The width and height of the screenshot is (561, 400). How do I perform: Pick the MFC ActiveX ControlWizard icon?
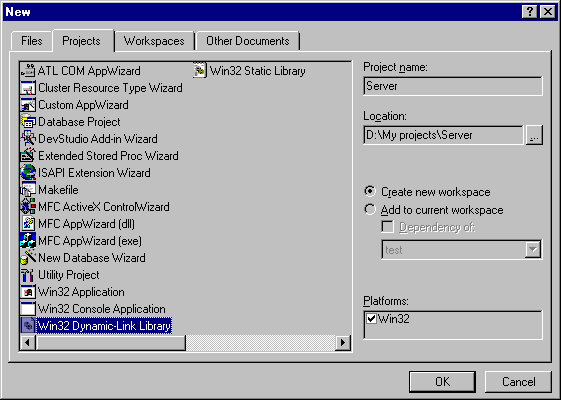click(x=28, y=207)
